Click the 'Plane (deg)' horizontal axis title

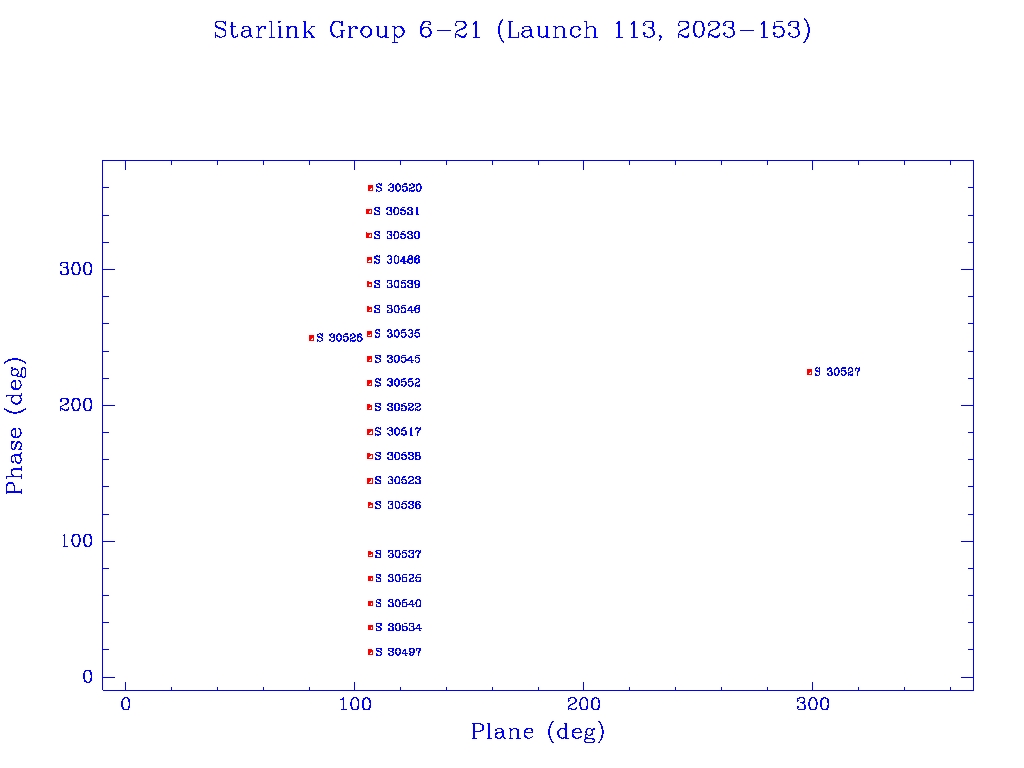tap(538, 732)
